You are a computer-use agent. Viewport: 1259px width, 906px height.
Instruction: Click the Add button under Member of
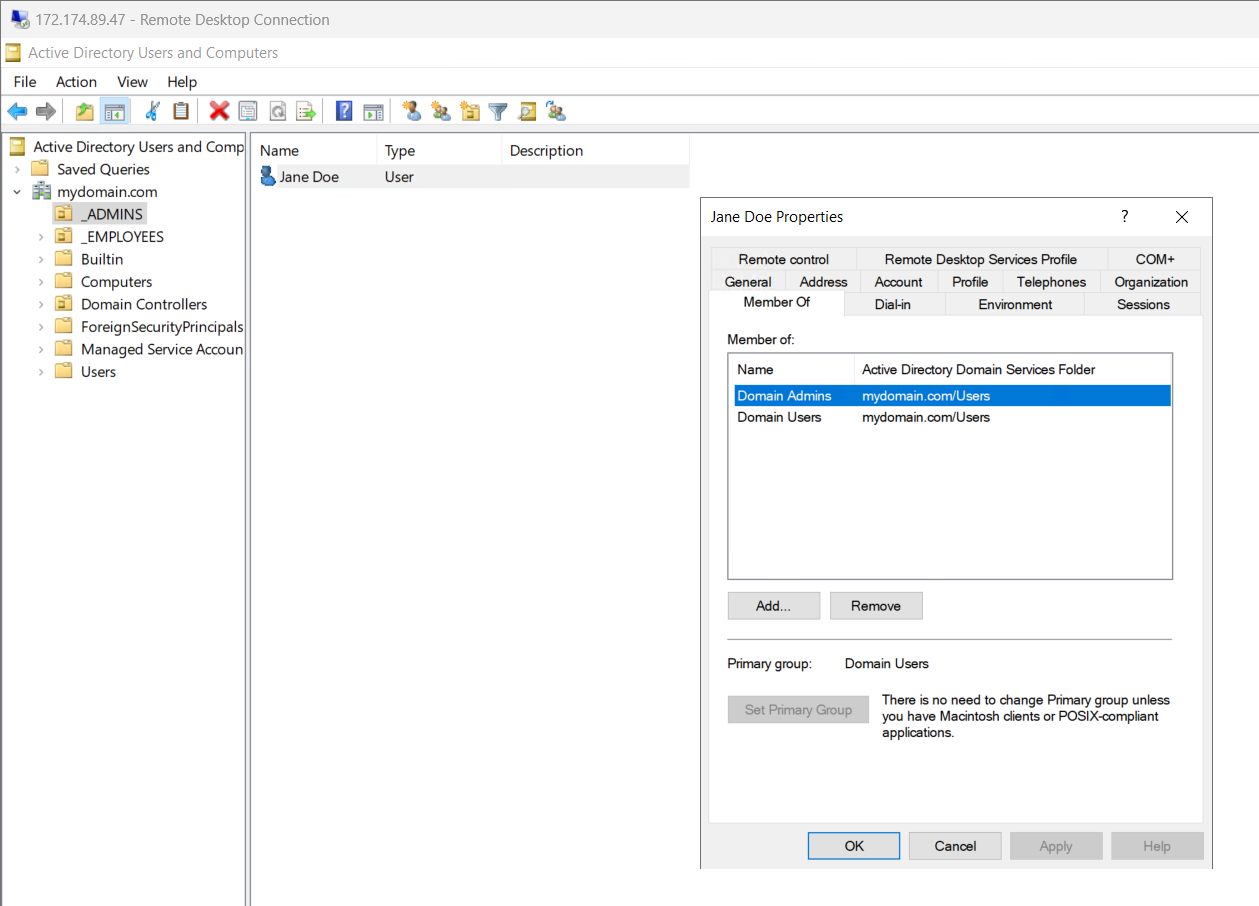pos(773,605)
